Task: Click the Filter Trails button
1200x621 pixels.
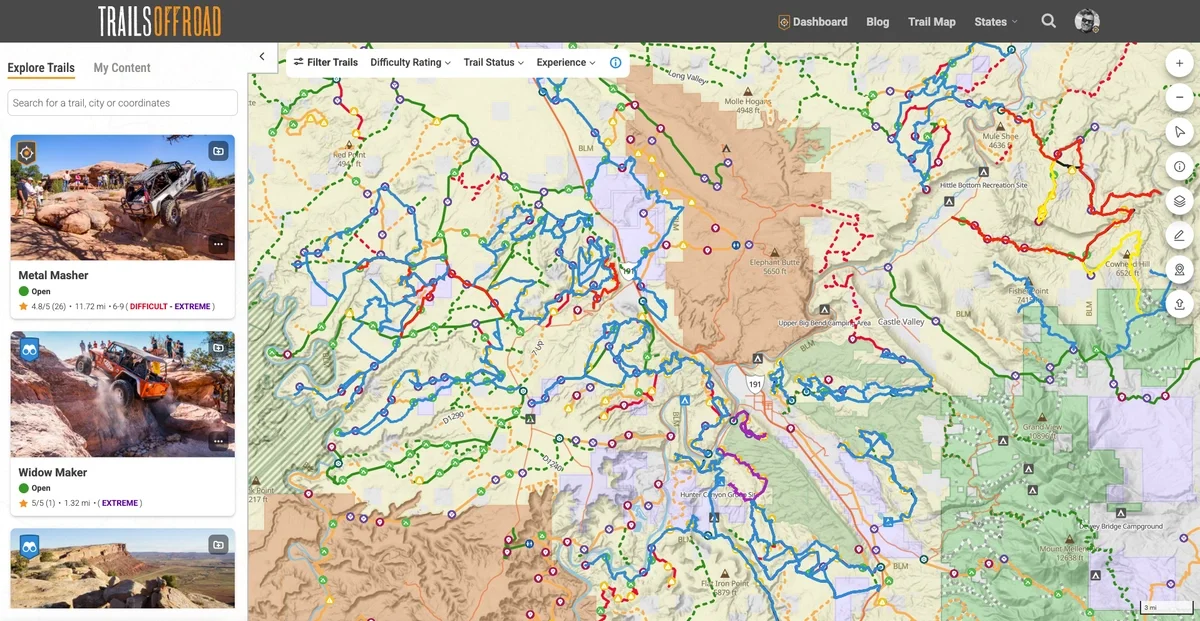Action: [x=325, y=62]
